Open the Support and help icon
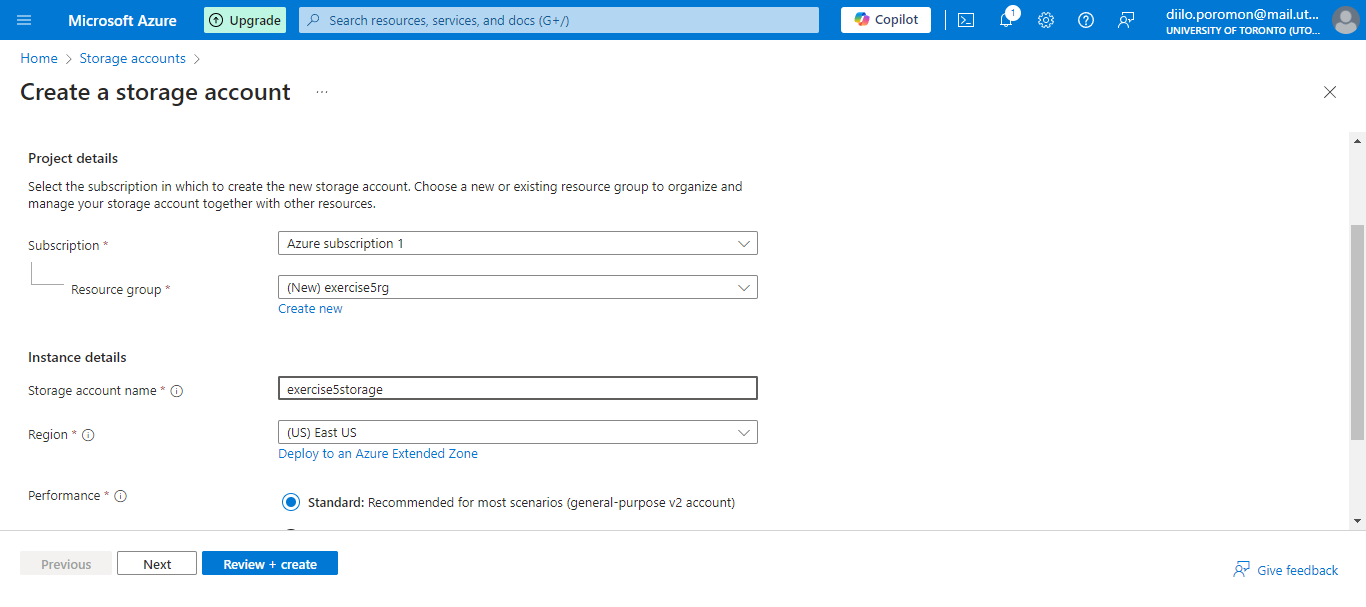This screenshot has height=607, width=1366. pyautogui.click(x=1086, y=20)
